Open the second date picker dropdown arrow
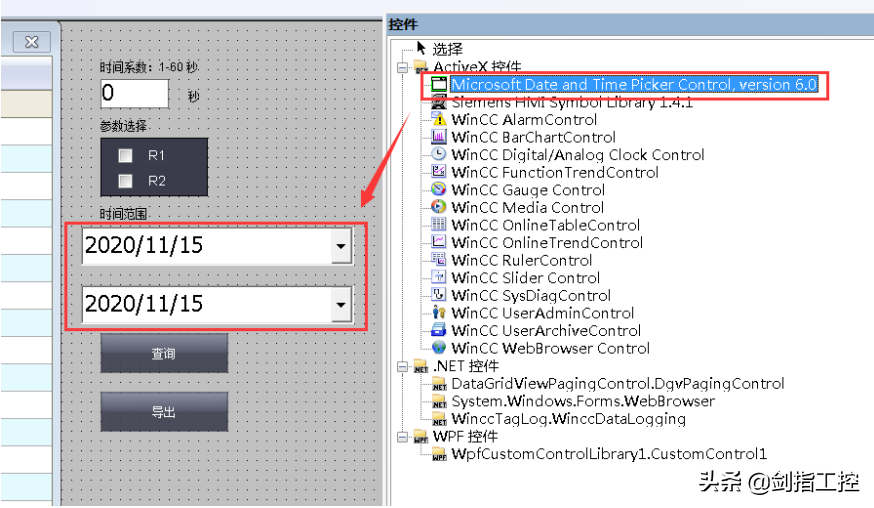Image resolution: width=874 pixels, height=508 pixels. pyautogui.click(x=341, y=304)
